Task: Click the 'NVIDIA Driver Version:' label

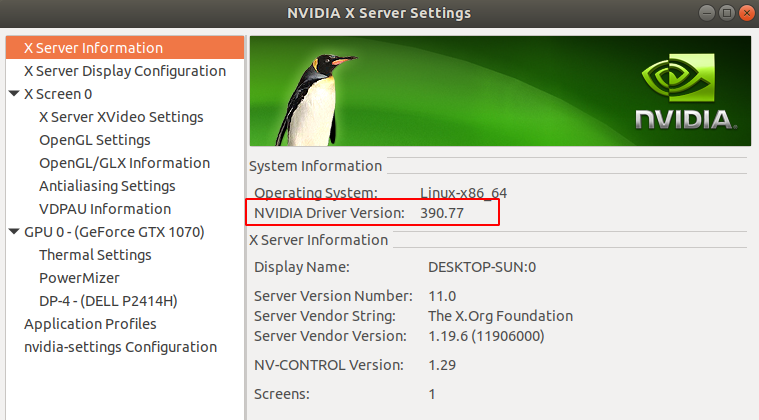Action: point(329,213)
